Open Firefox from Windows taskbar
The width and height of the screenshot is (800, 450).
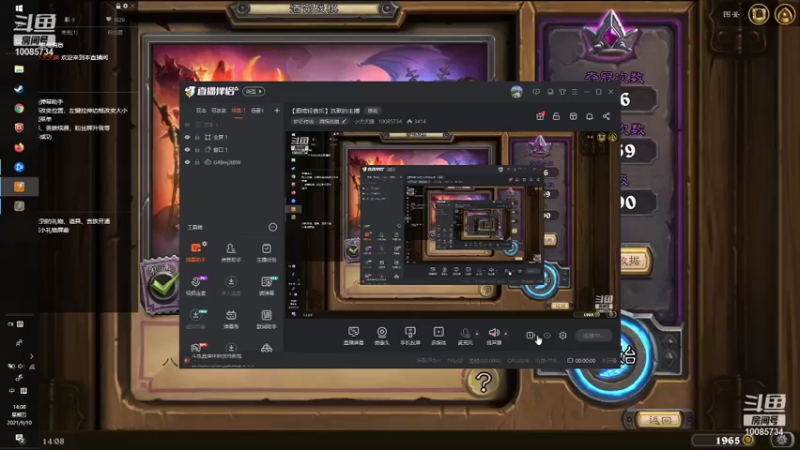click(x=19, y=147)
